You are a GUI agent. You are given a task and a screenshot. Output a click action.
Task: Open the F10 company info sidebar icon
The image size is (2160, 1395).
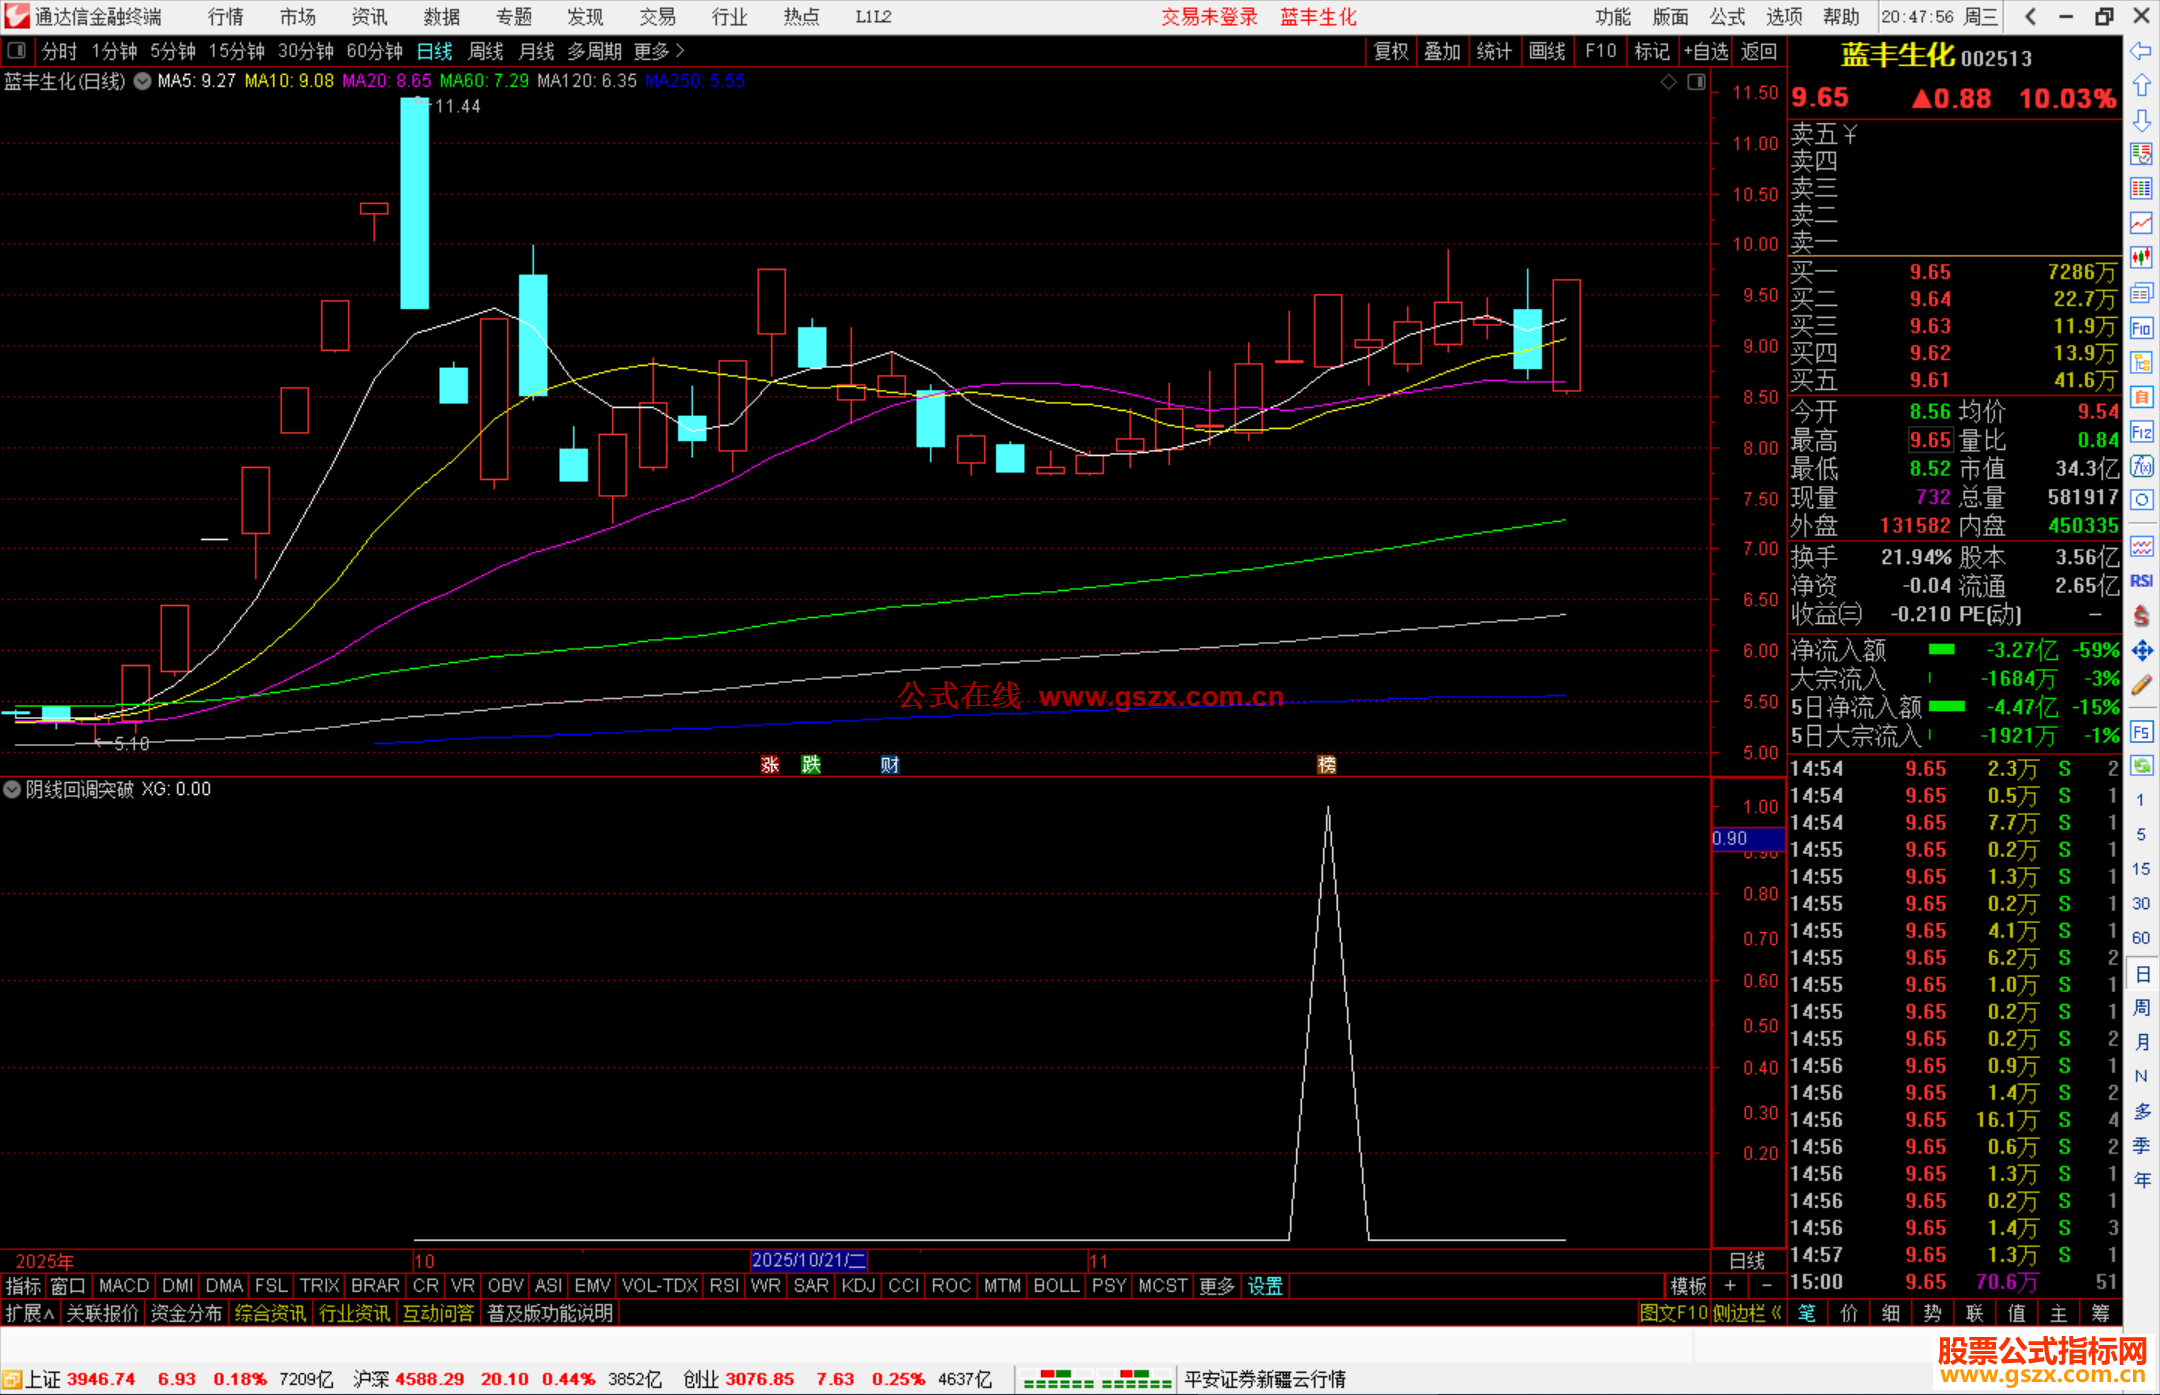tap(2141, 328)
